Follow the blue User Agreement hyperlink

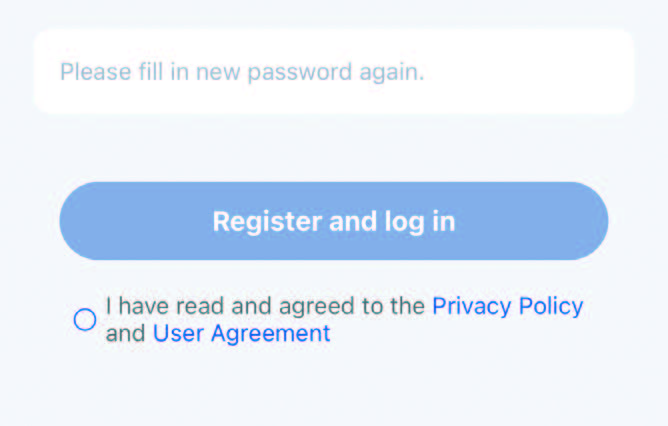(241, 334)
